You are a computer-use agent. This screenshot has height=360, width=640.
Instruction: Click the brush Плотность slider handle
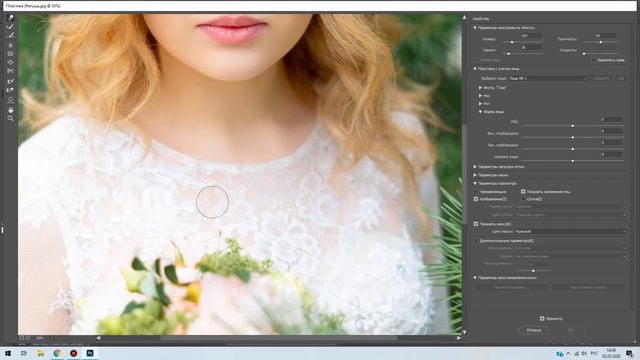point(601,42)
